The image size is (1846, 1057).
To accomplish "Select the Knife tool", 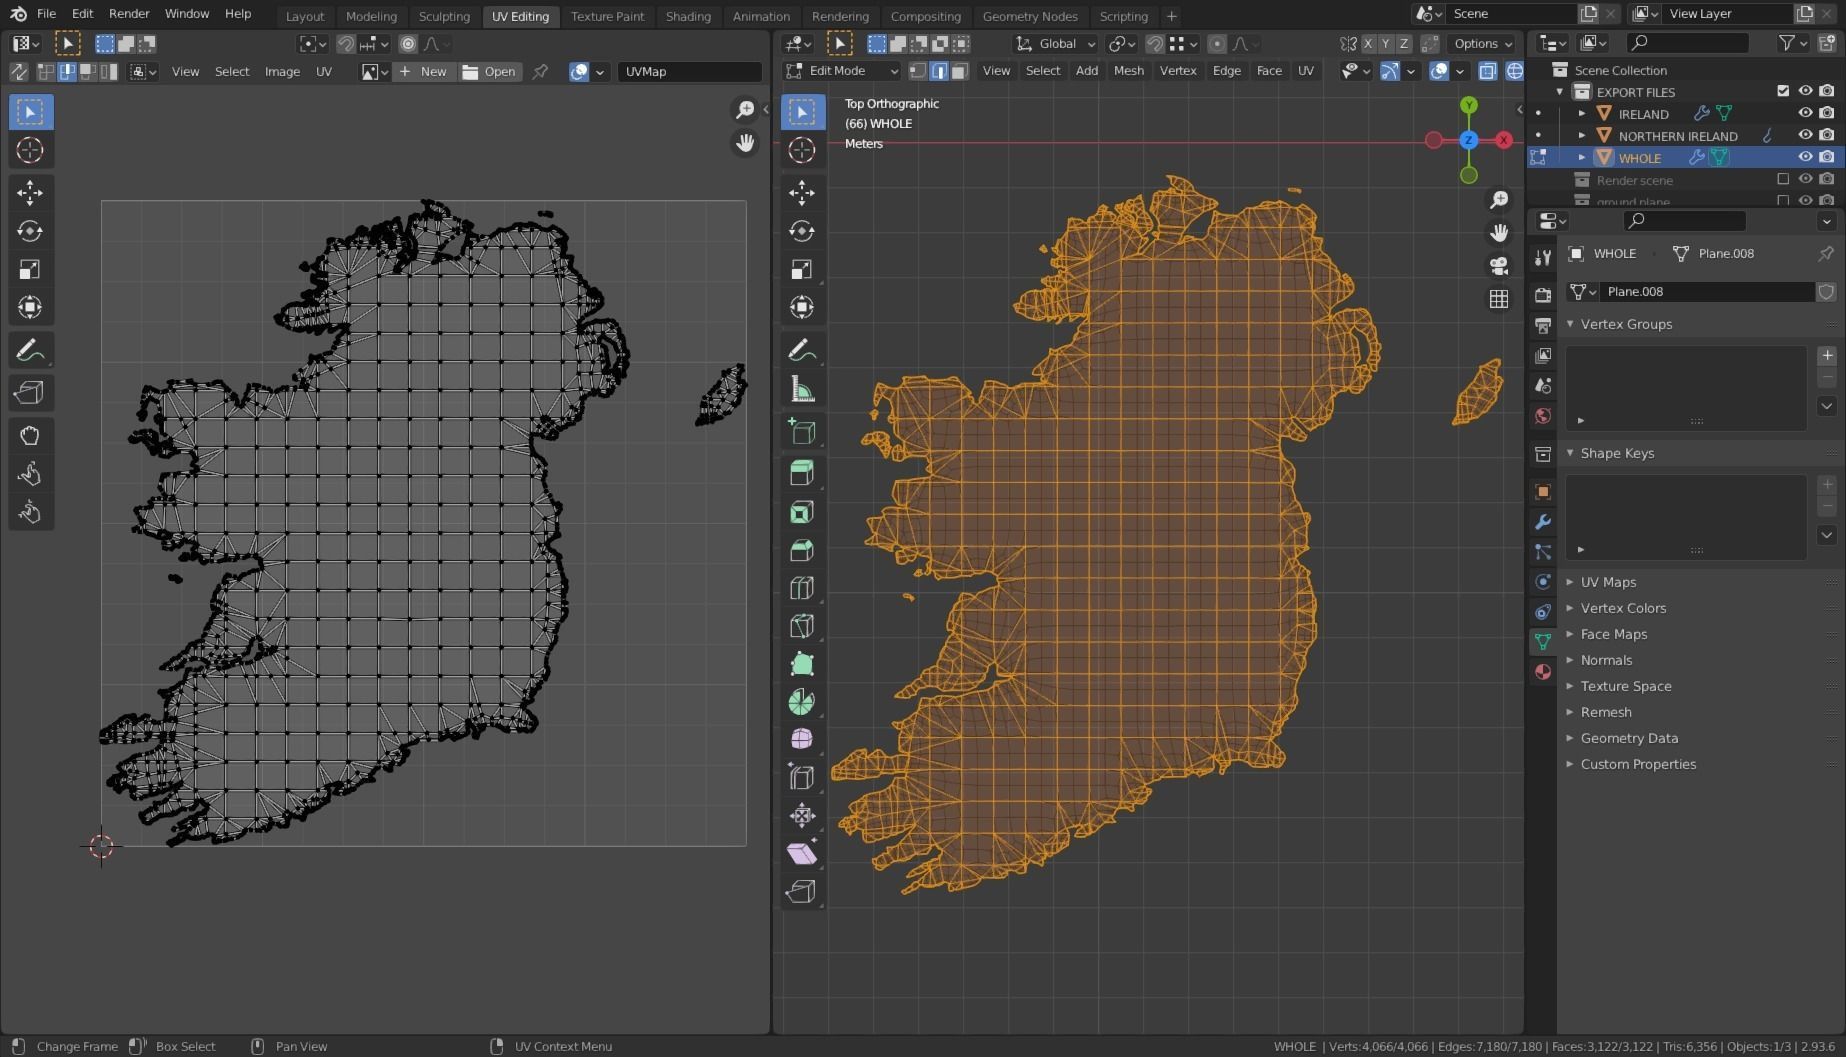I will coord(802,626).
